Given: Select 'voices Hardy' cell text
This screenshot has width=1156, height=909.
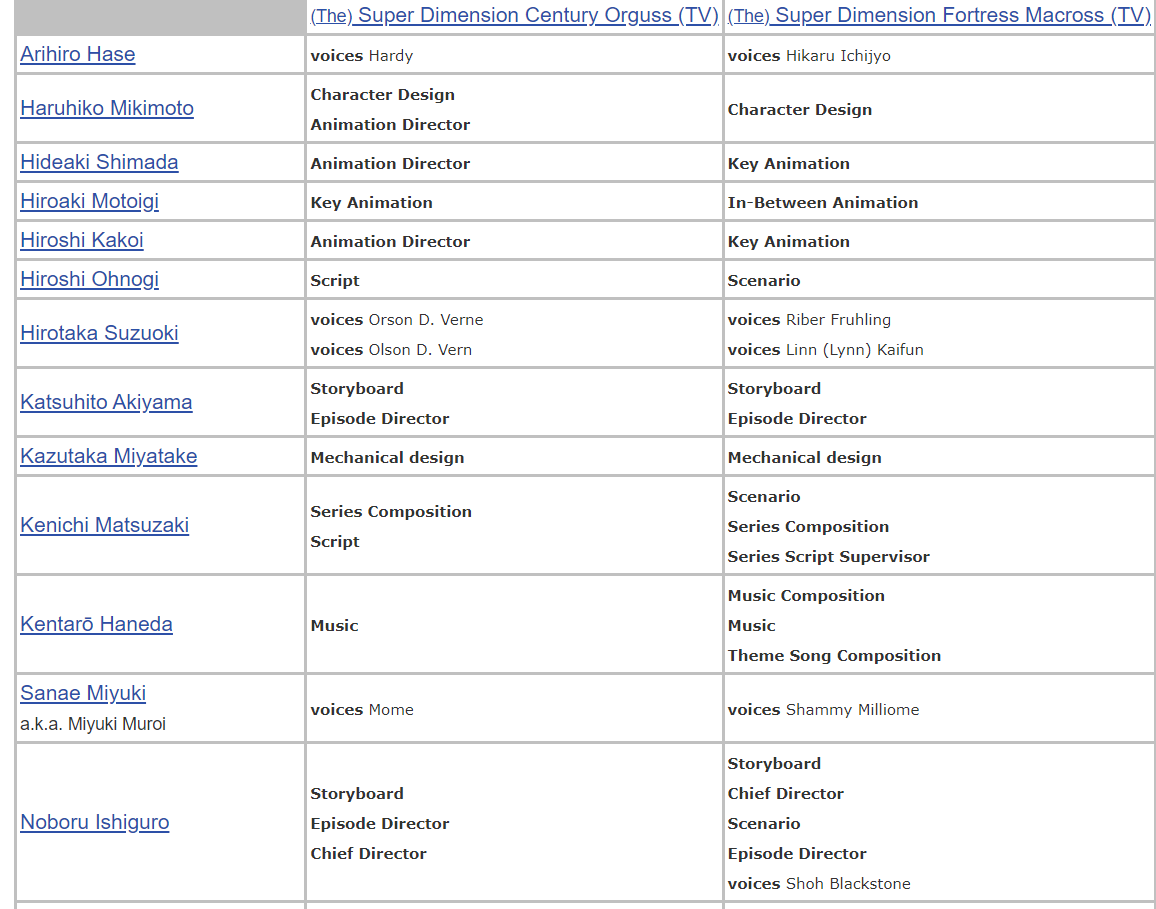Looking at the screenshot, I should coord(361,56).
